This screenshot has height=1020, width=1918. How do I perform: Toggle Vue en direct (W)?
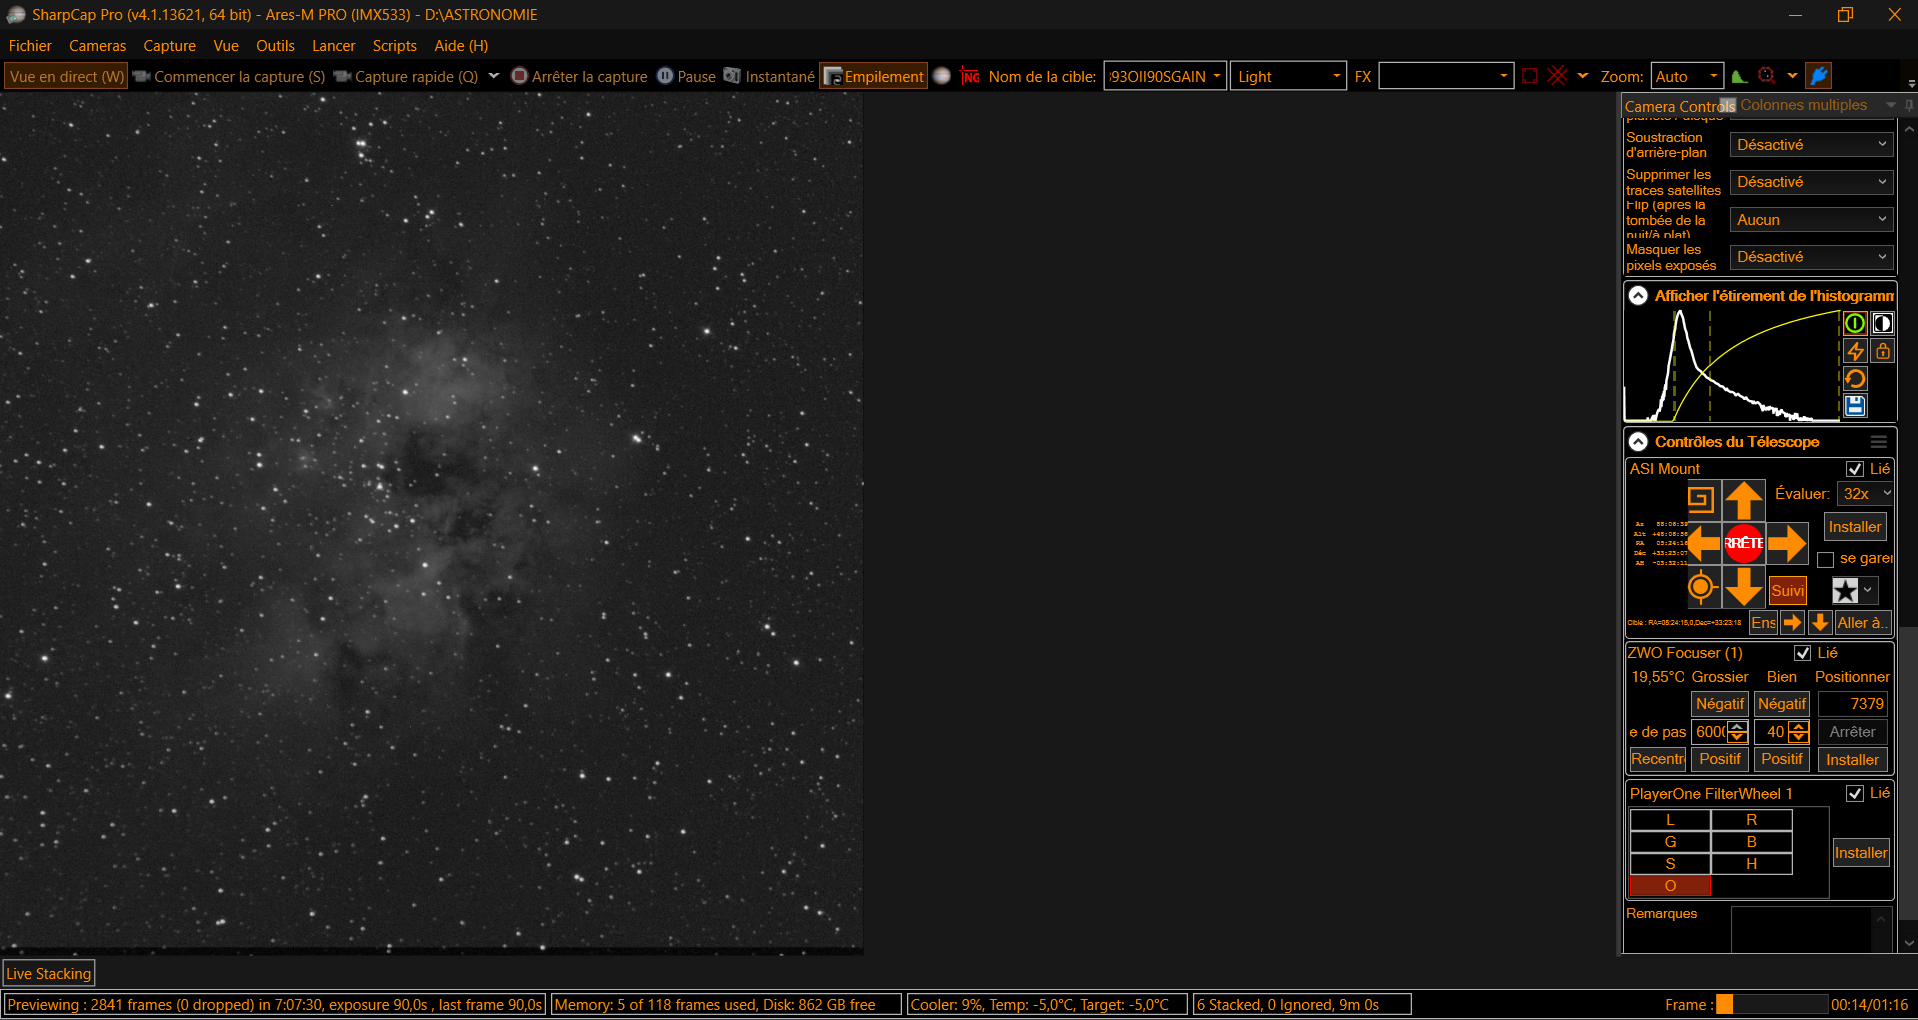click(x=67, y=76)
